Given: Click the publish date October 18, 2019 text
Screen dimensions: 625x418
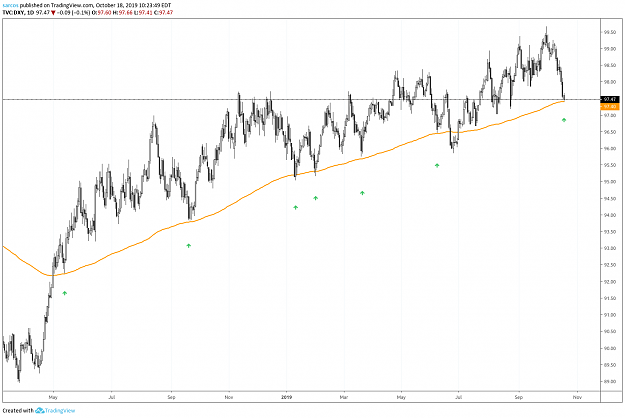Looking at the screenshot, I should coord(117,6).
